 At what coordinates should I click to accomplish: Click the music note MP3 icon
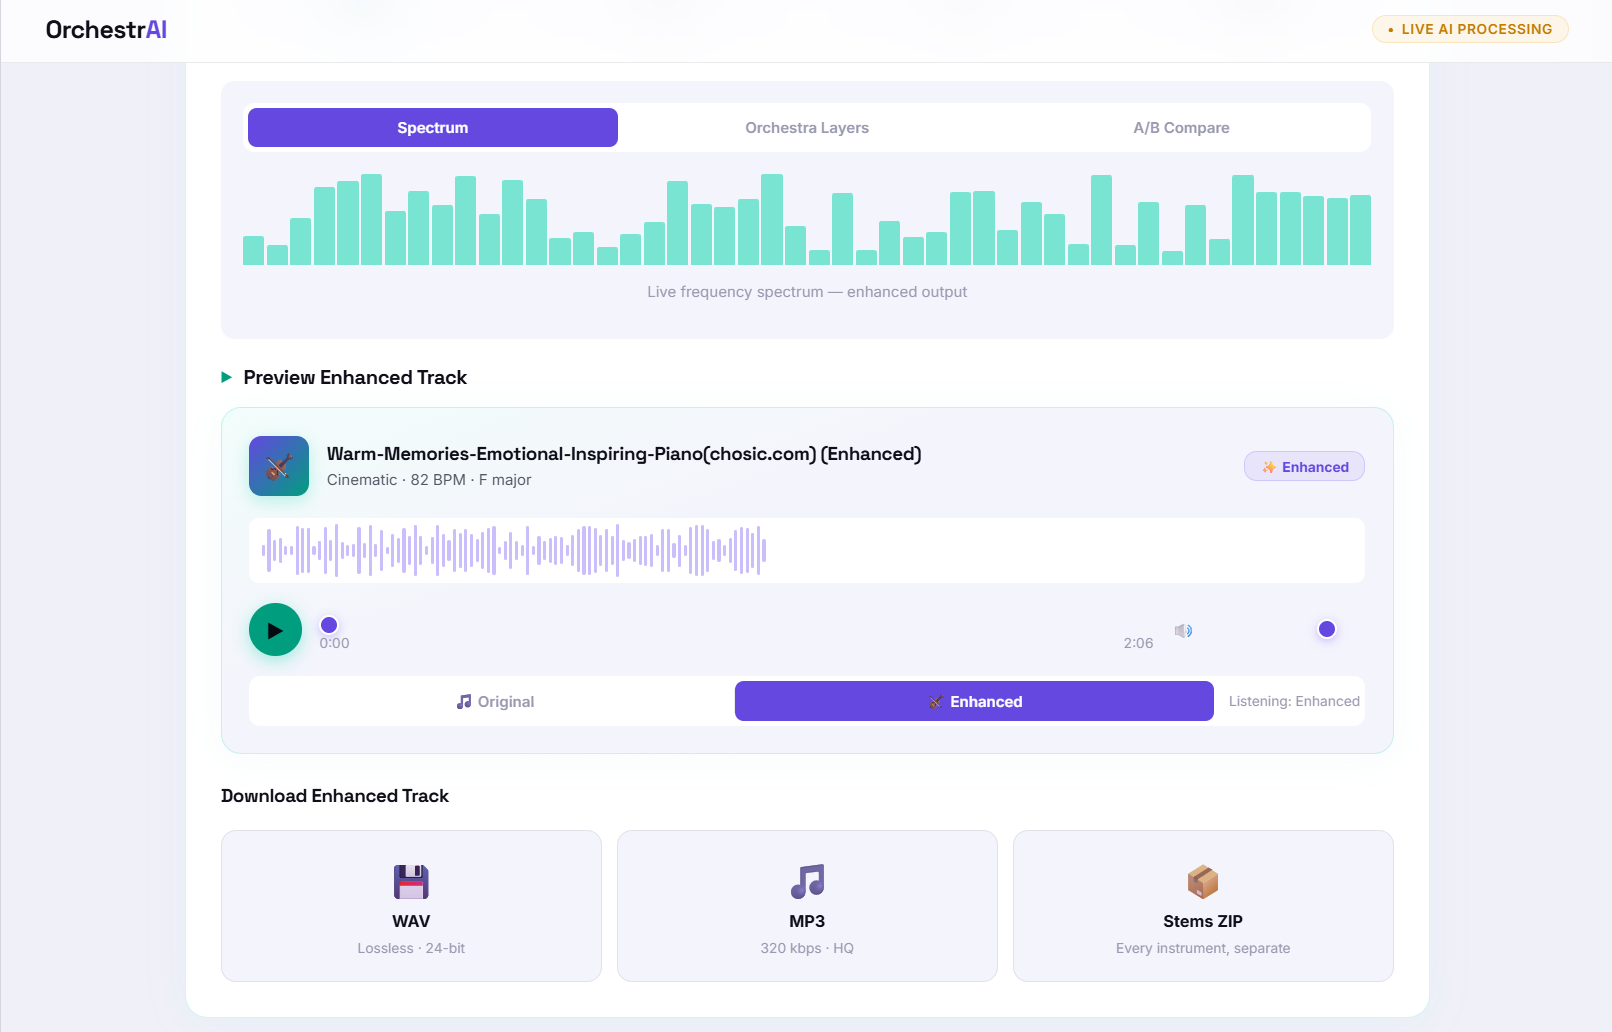[x=807, y=882]
